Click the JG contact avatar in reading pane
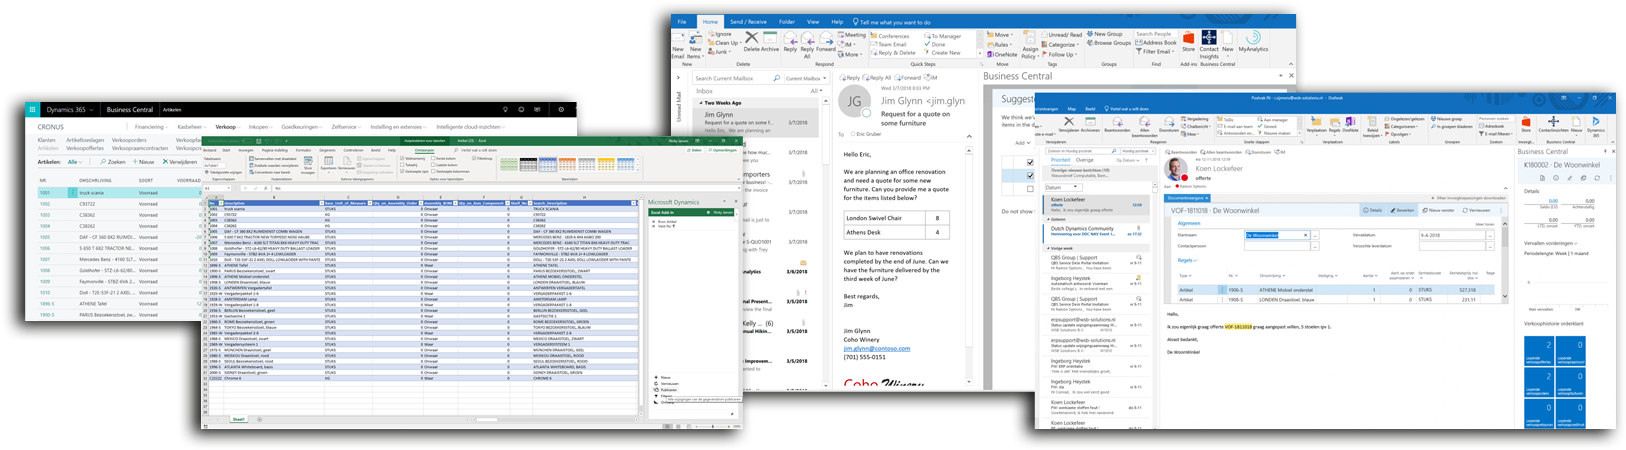This screenshot has width=1626, height=450. pyautogui.click(x=856, y=101)
